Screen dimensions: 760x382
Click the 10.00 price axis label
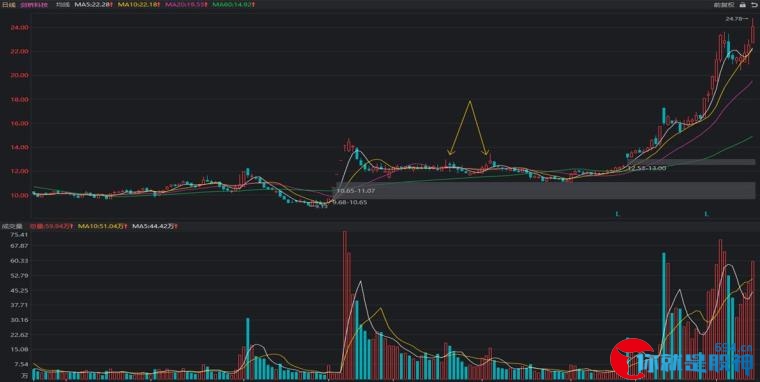pos(20,195)
